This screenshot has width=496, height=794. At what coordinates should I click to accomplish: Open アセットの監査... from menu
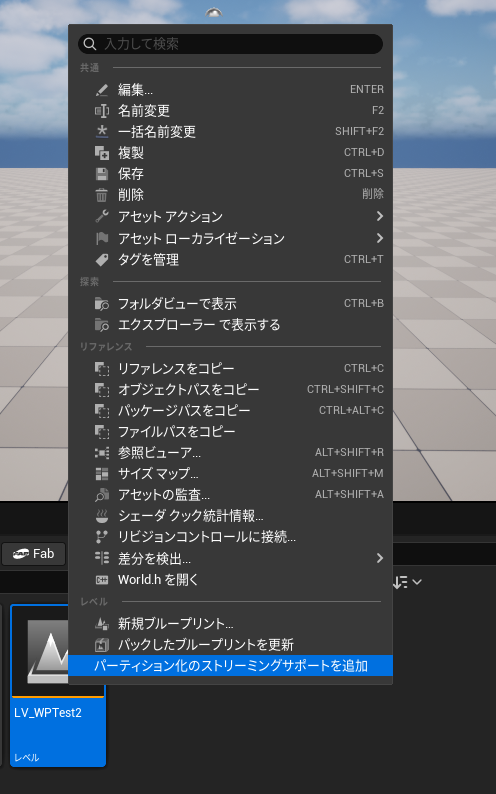(230, 495)
